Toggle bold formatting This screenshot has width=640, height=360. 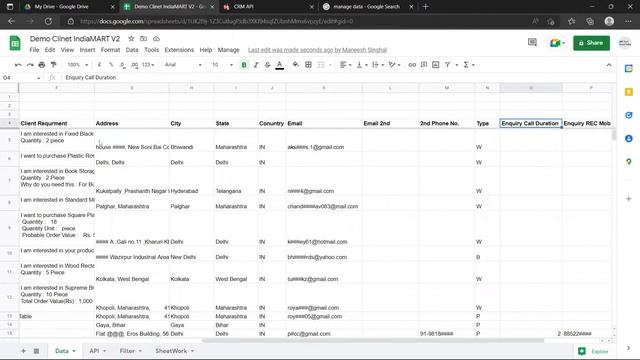[244, 65]
